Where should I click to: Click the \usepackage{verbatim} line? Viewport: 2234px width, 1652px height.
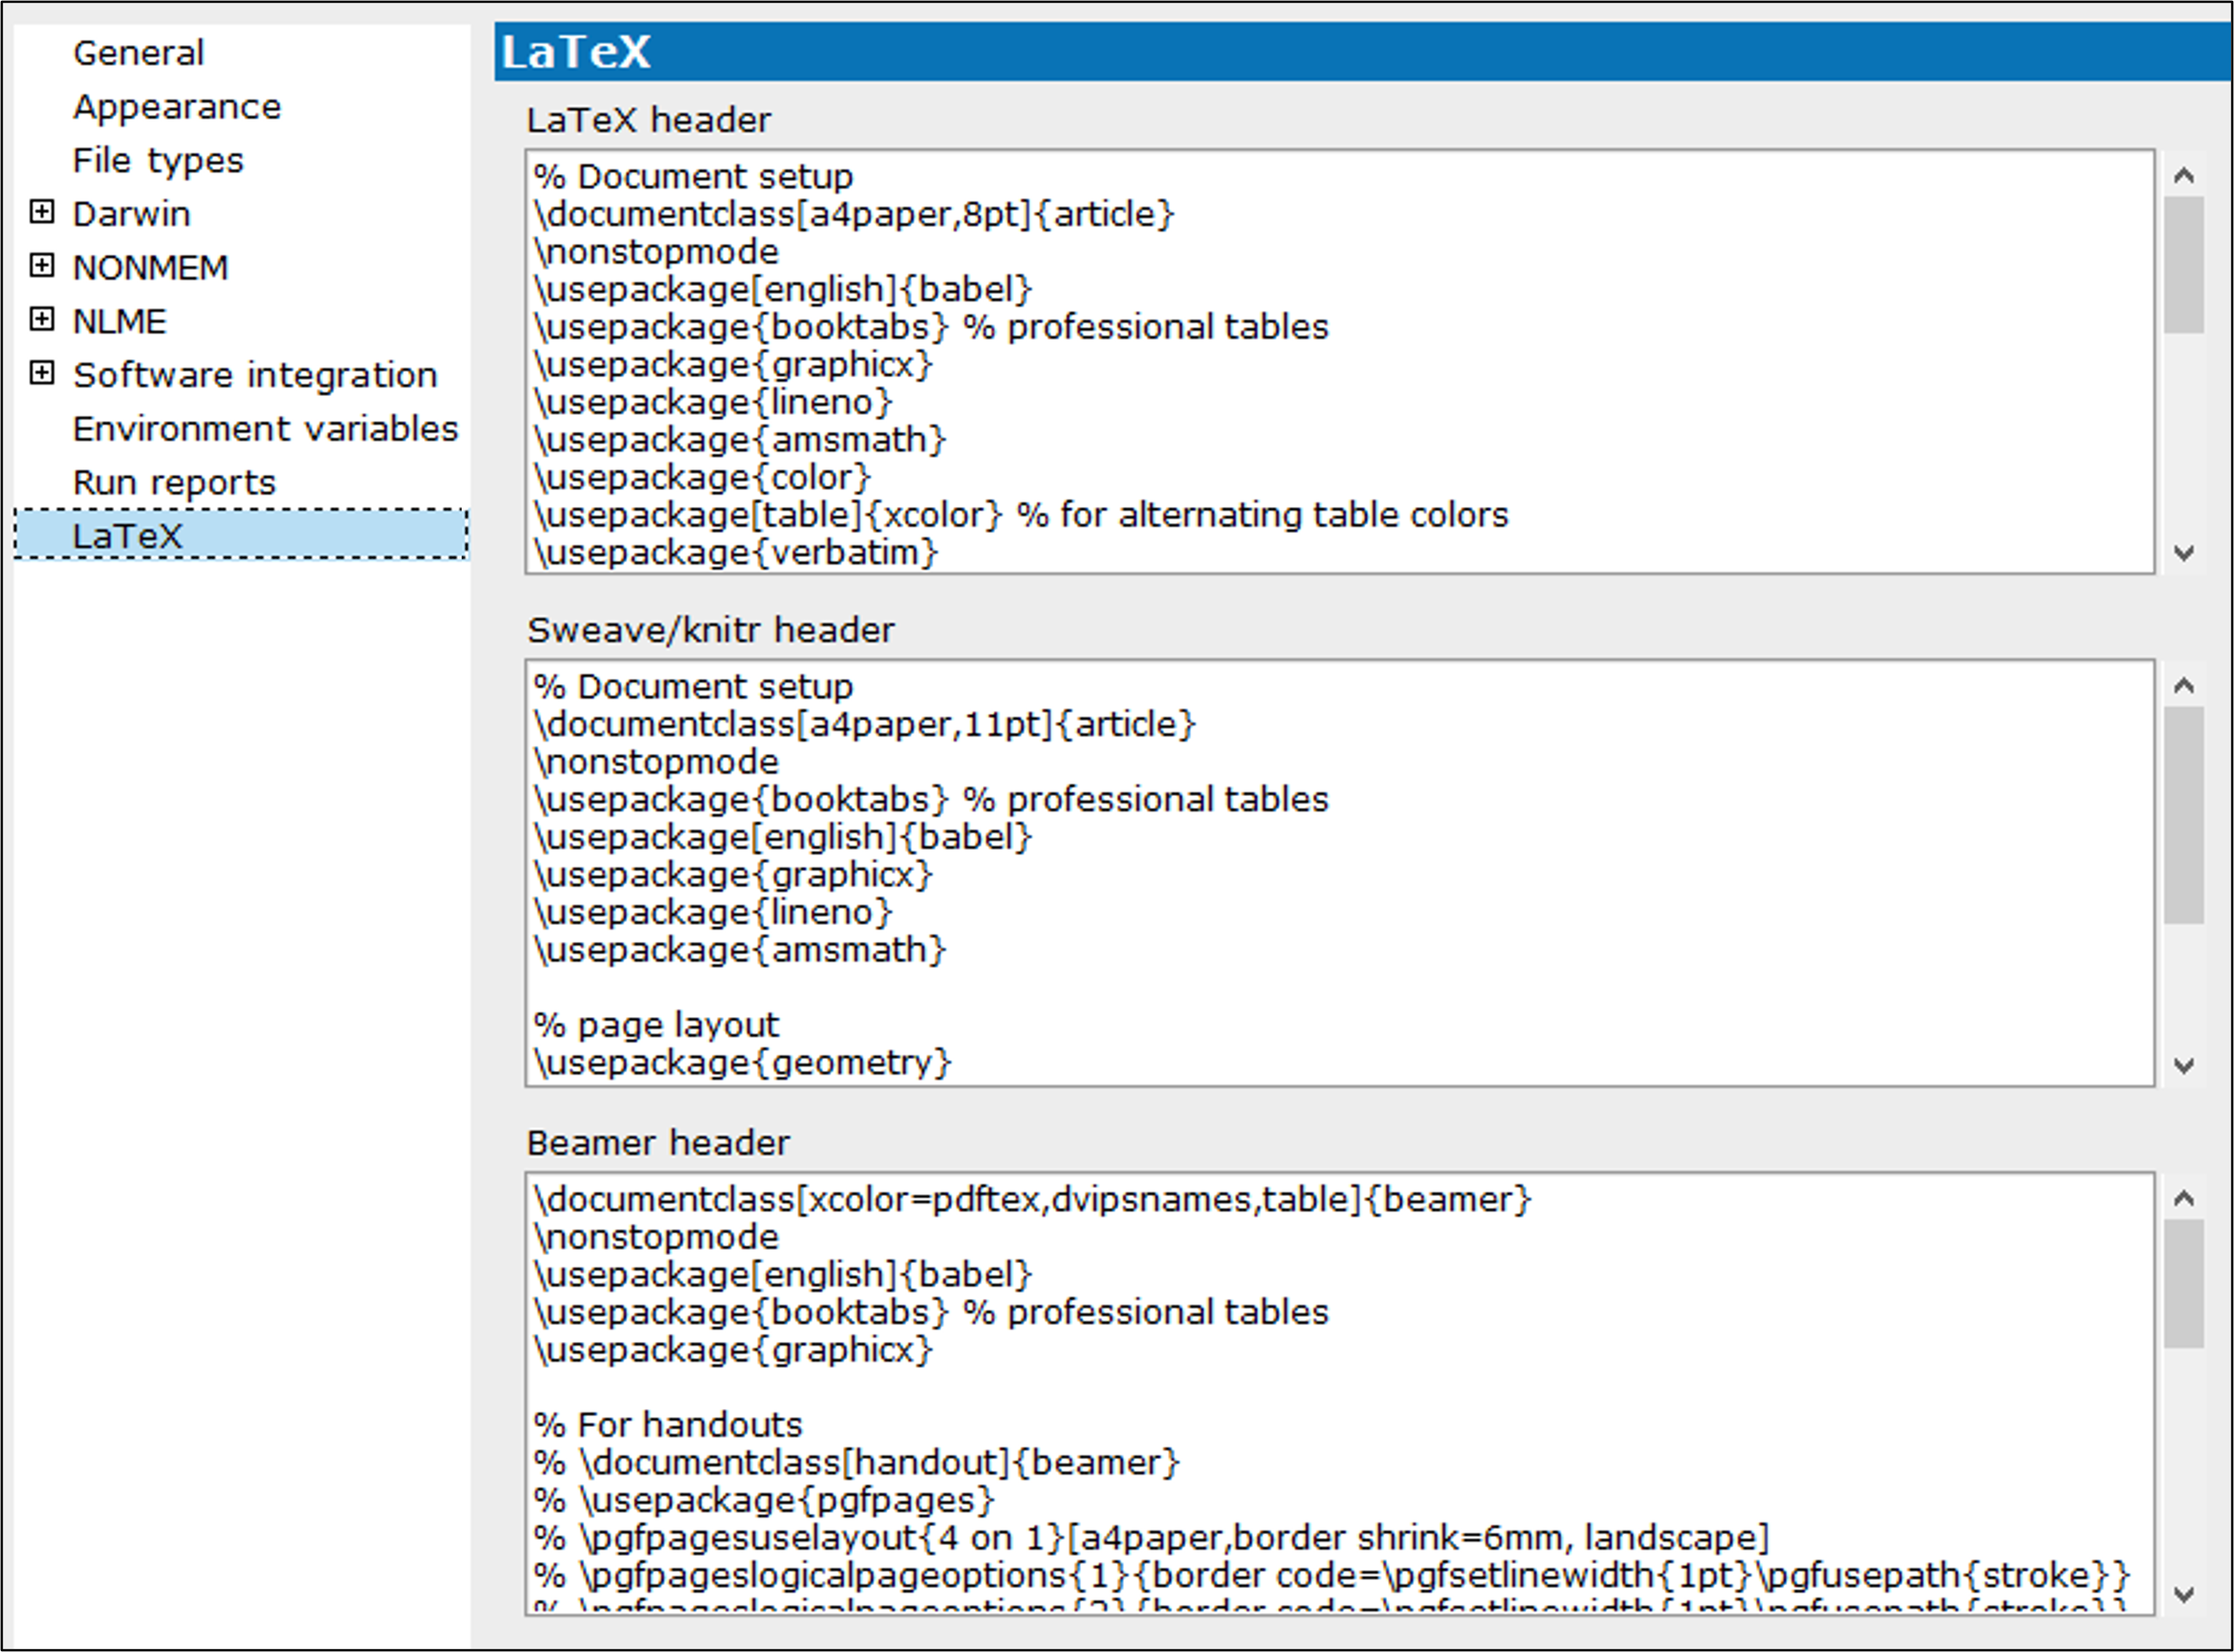[x=735, y=552]
